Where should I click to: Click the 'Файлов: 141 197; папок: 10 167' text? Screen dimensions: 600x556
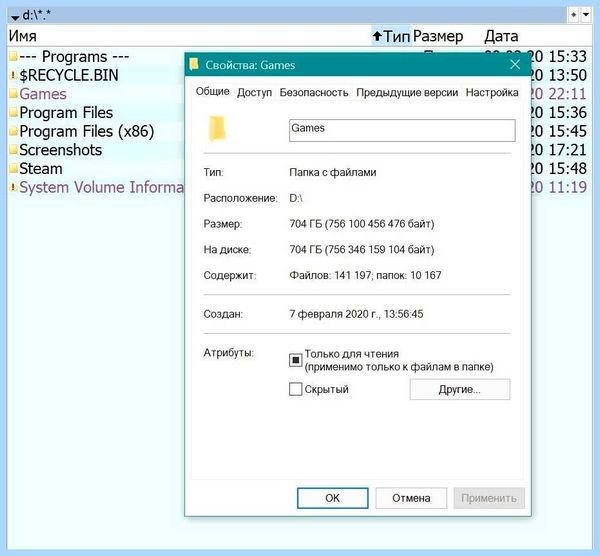click(x=365, y=275)
